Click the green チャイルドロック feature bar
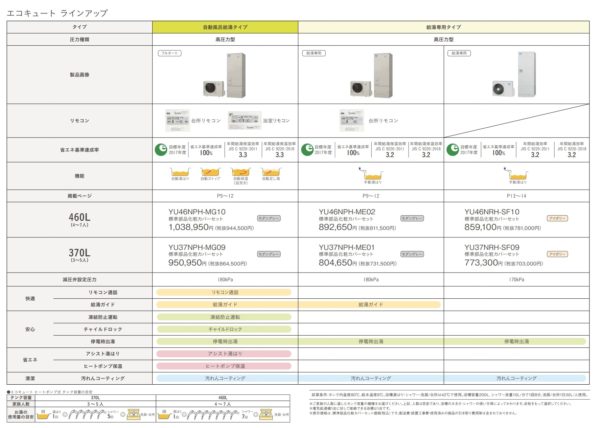Screen dimensions: 600x428 click(224, 329)
